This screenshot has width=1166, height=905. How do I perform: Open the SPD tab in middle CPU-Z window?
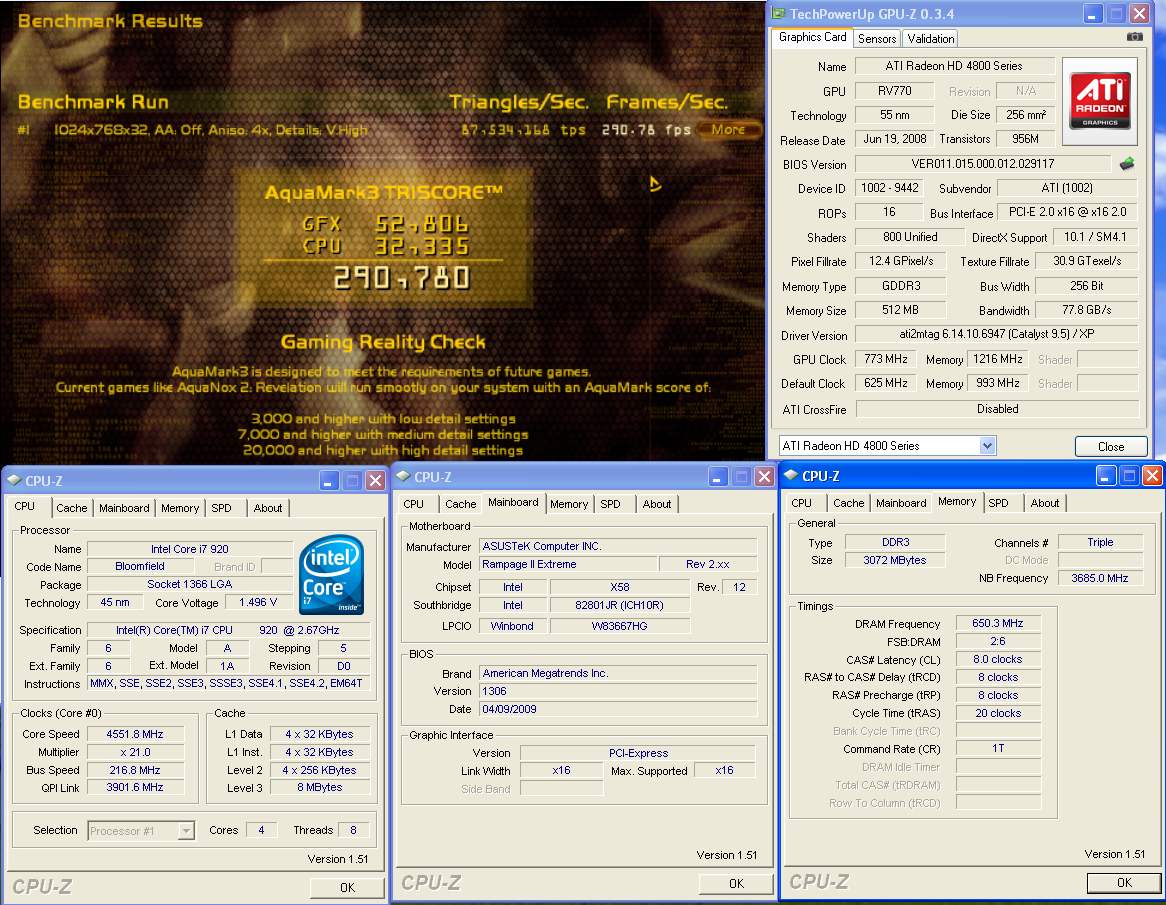click(611, 504)
